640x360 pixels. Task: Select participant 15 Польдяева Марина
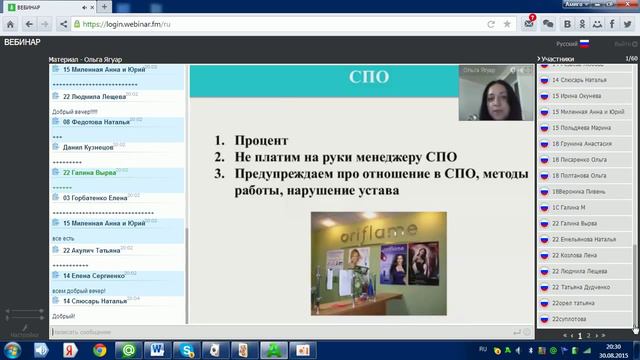[x=585, y=128]
